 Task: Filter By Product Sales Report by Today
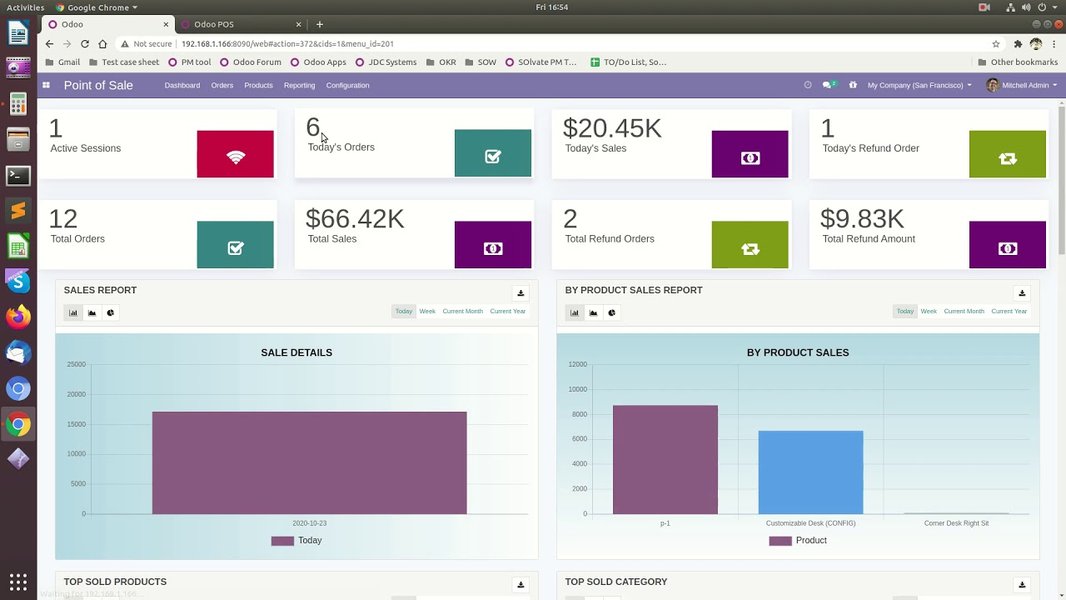[905, 311]
